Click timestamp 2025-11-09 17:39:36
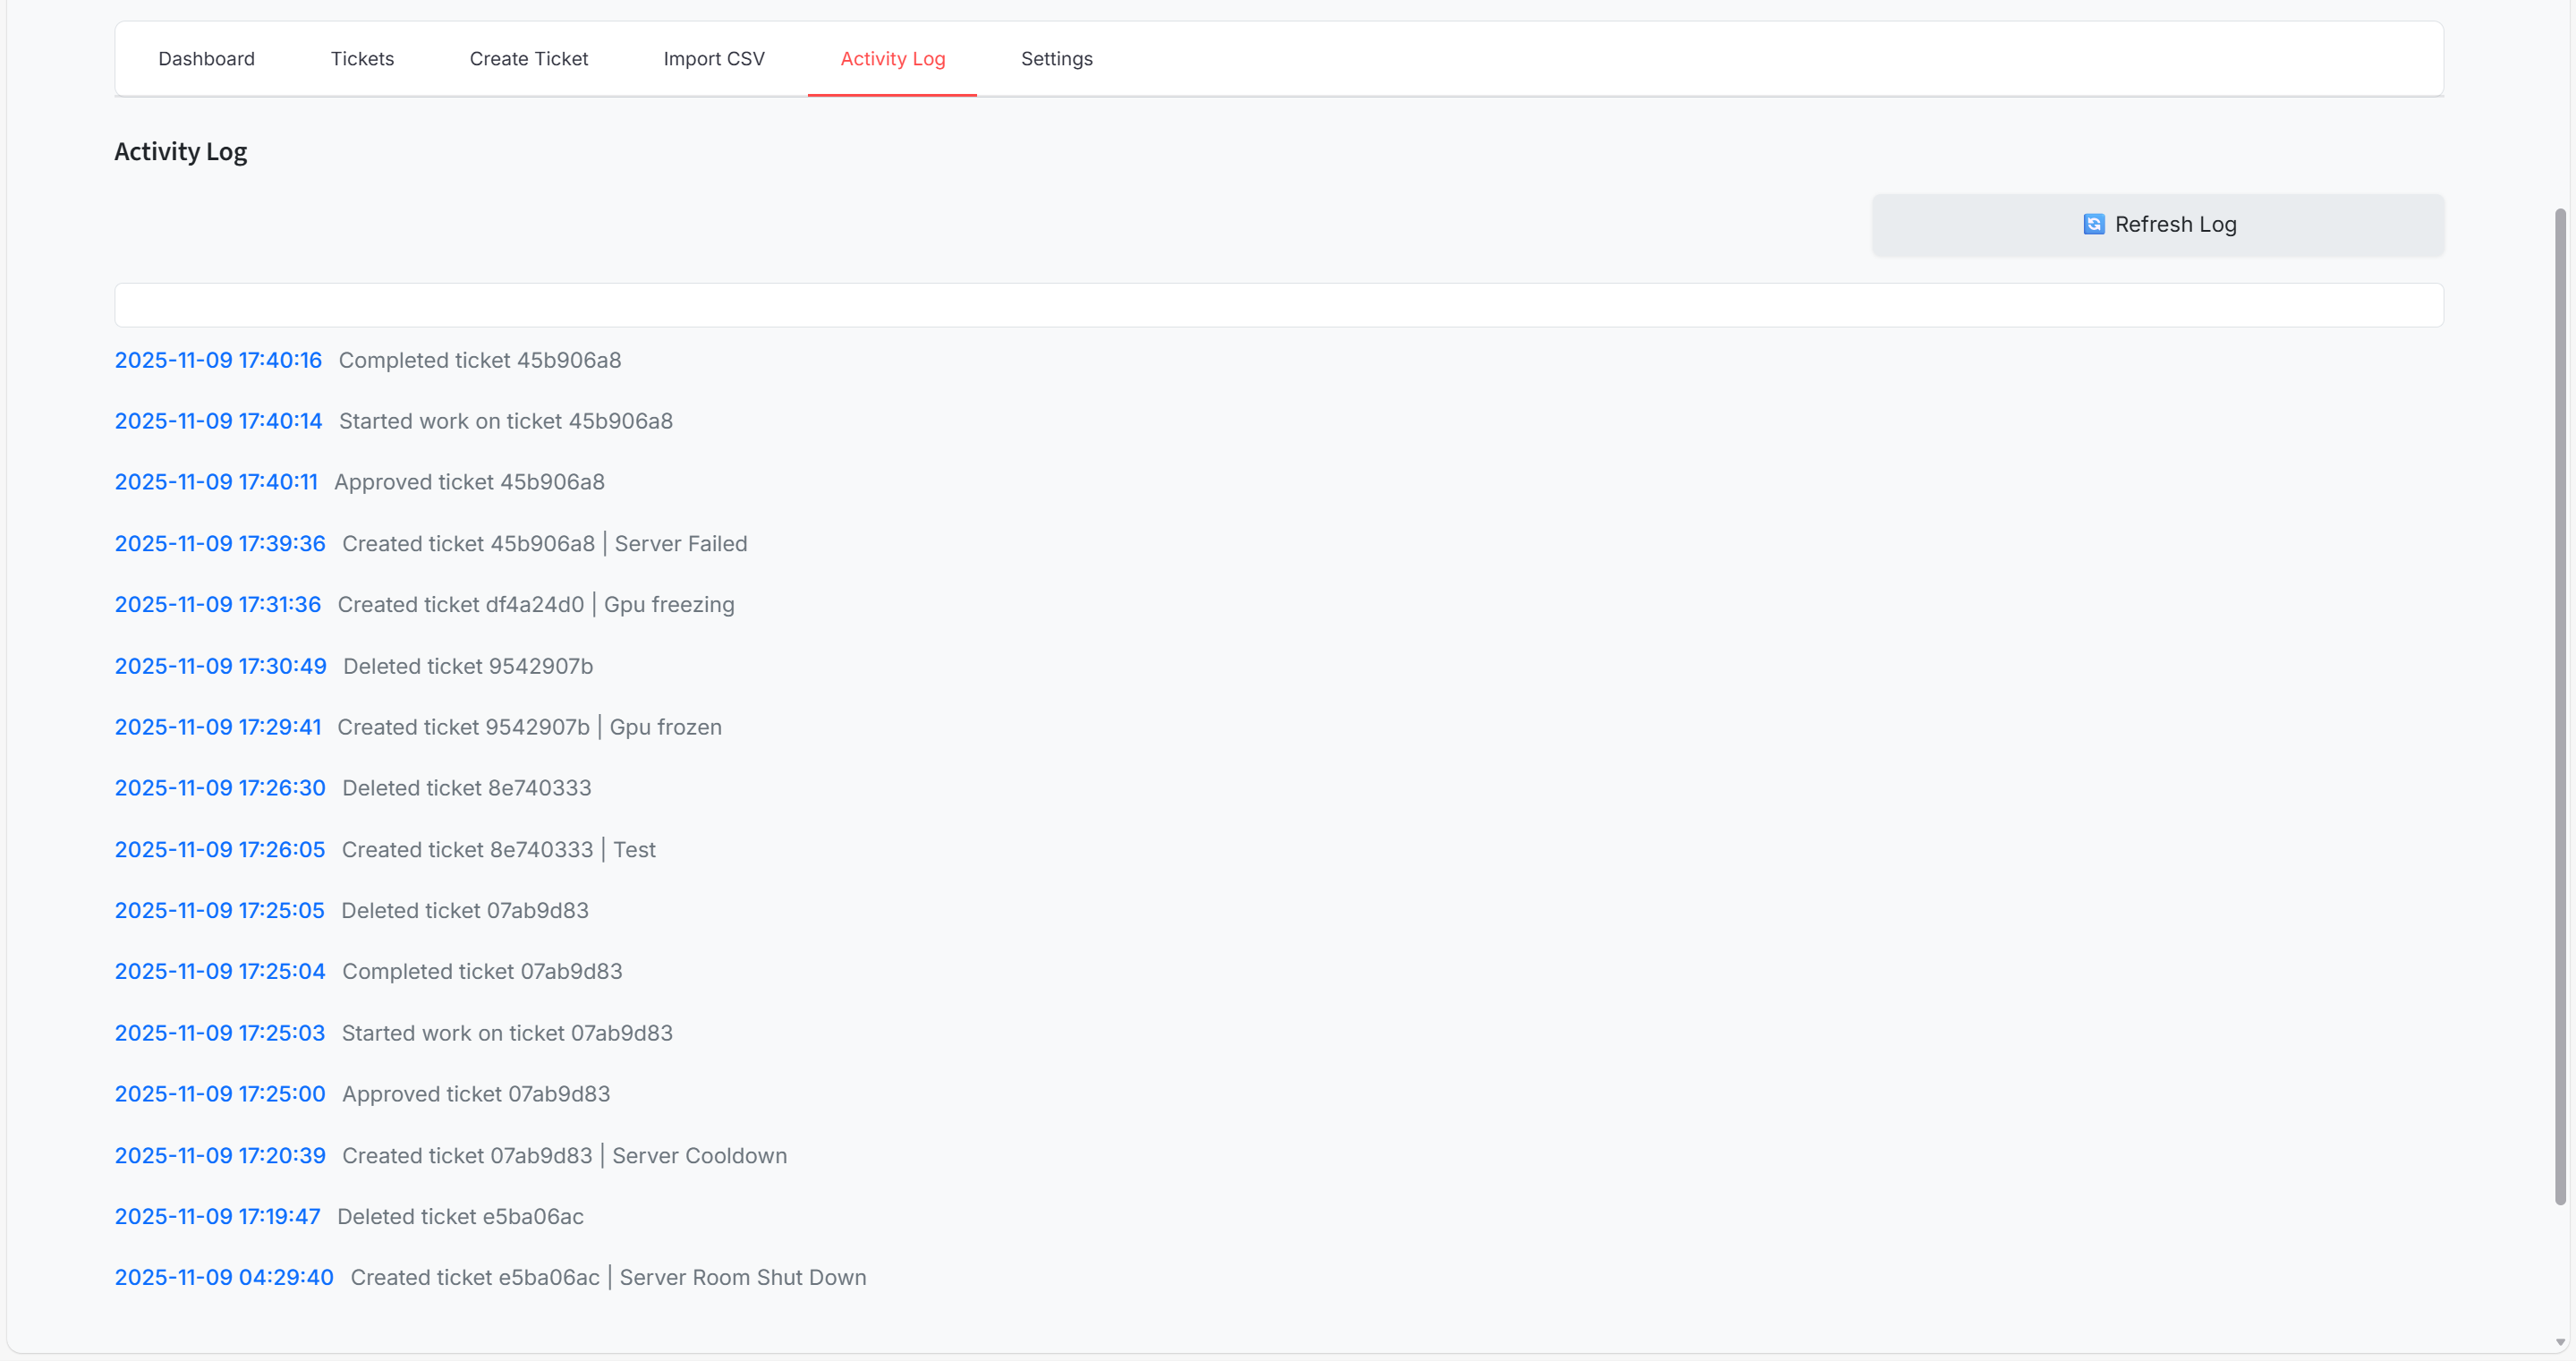 tap(220, 544)
